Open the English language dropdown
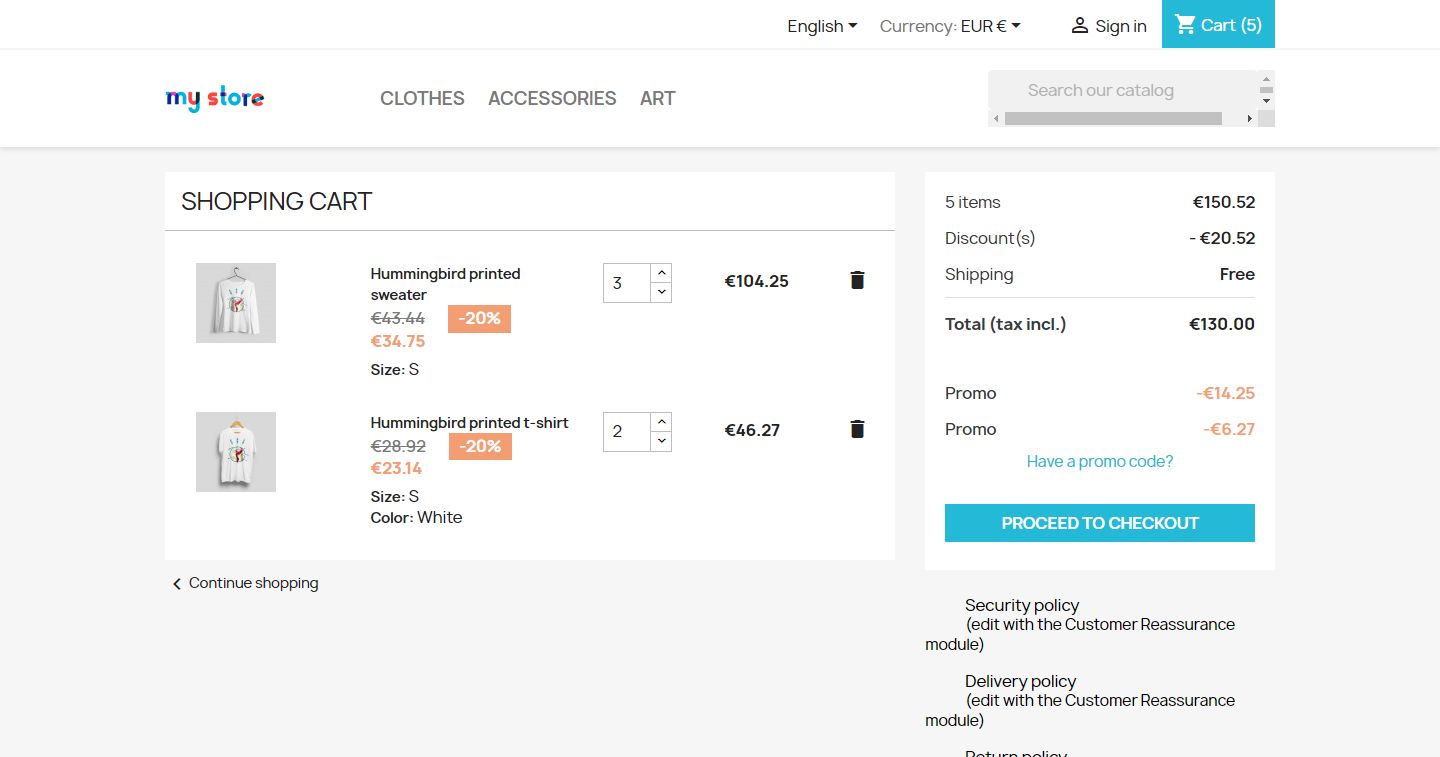 point(822,26)
